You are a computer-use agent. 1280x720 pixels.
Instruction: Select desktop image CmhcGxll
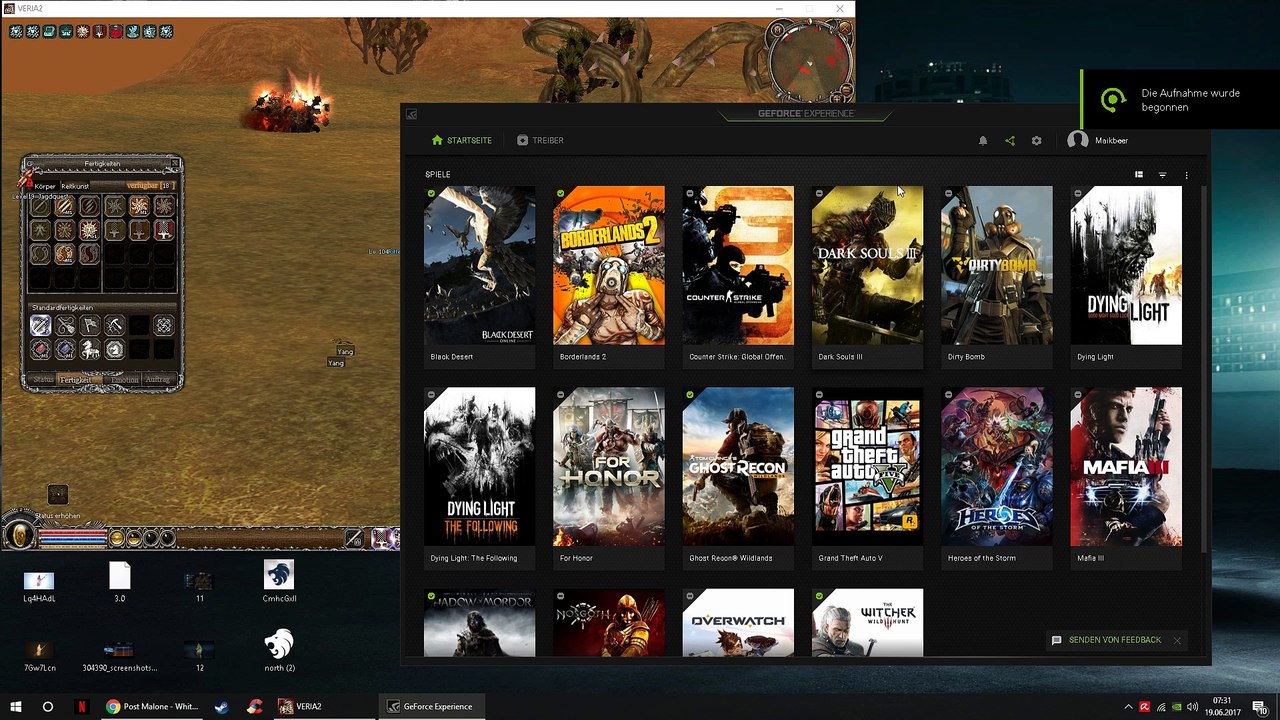pos(279,581)
